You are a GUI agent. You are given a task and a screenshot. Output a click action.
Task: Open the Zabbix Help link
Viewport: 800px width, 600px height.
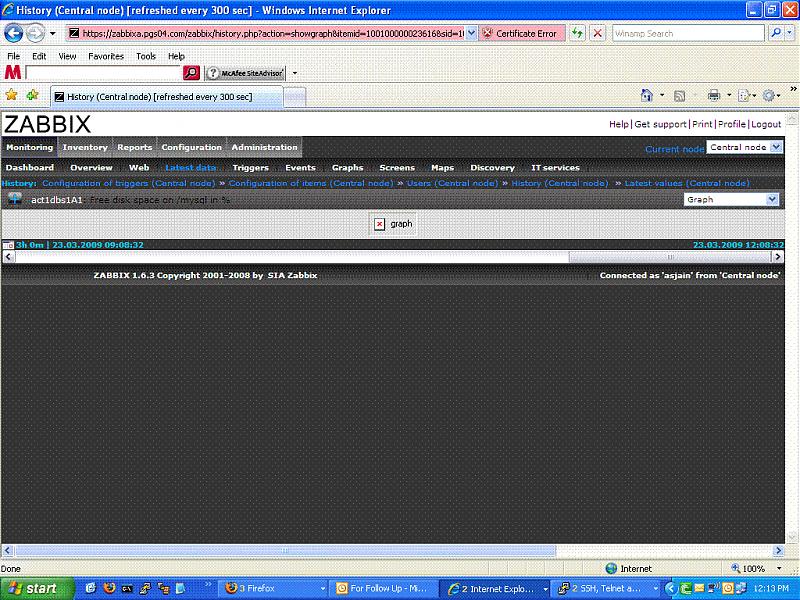[x=618, y=124]
